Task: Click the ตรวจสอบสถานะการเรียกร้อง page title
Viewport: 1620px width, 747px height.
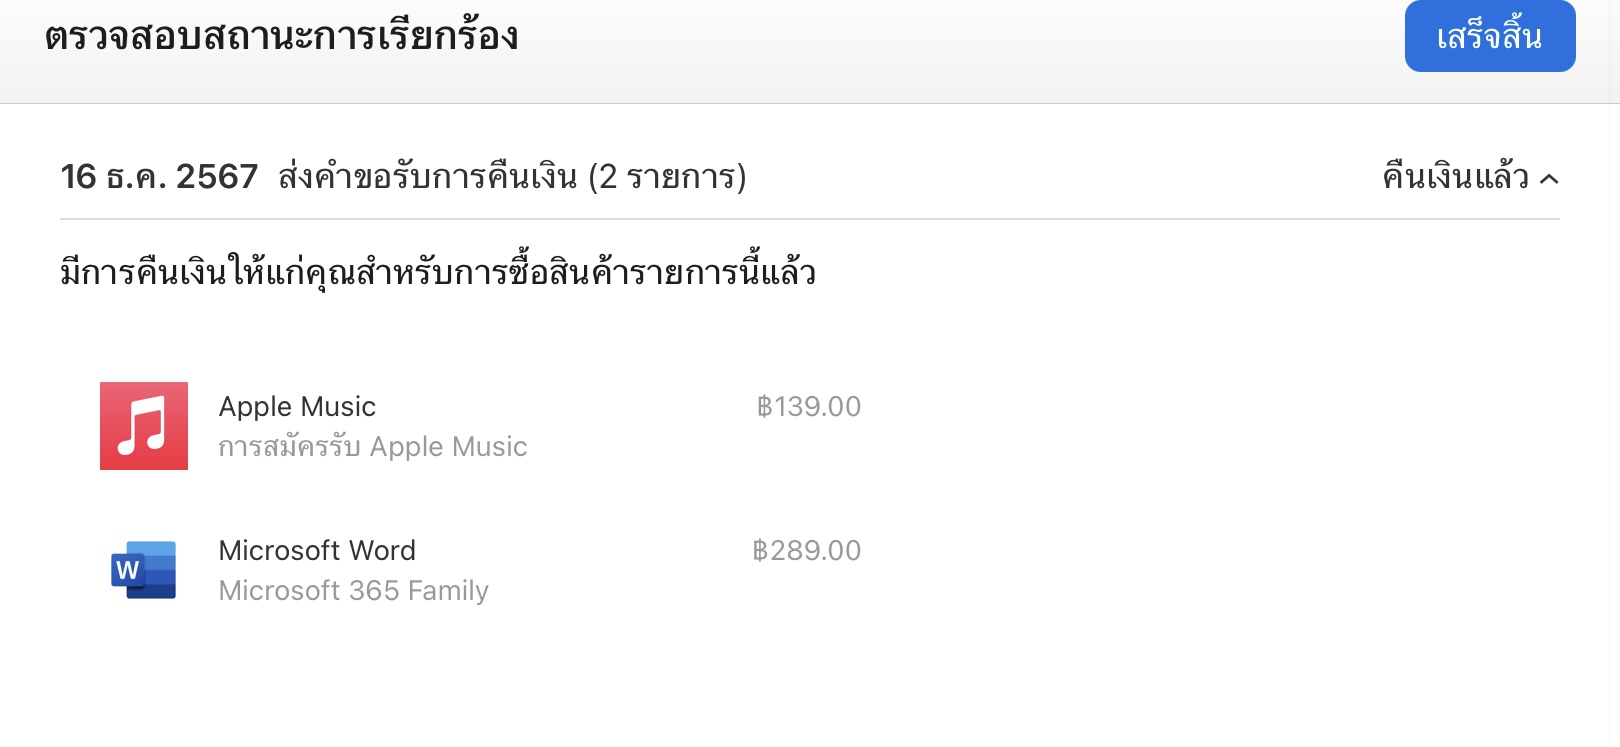Action: coord(282,37)
